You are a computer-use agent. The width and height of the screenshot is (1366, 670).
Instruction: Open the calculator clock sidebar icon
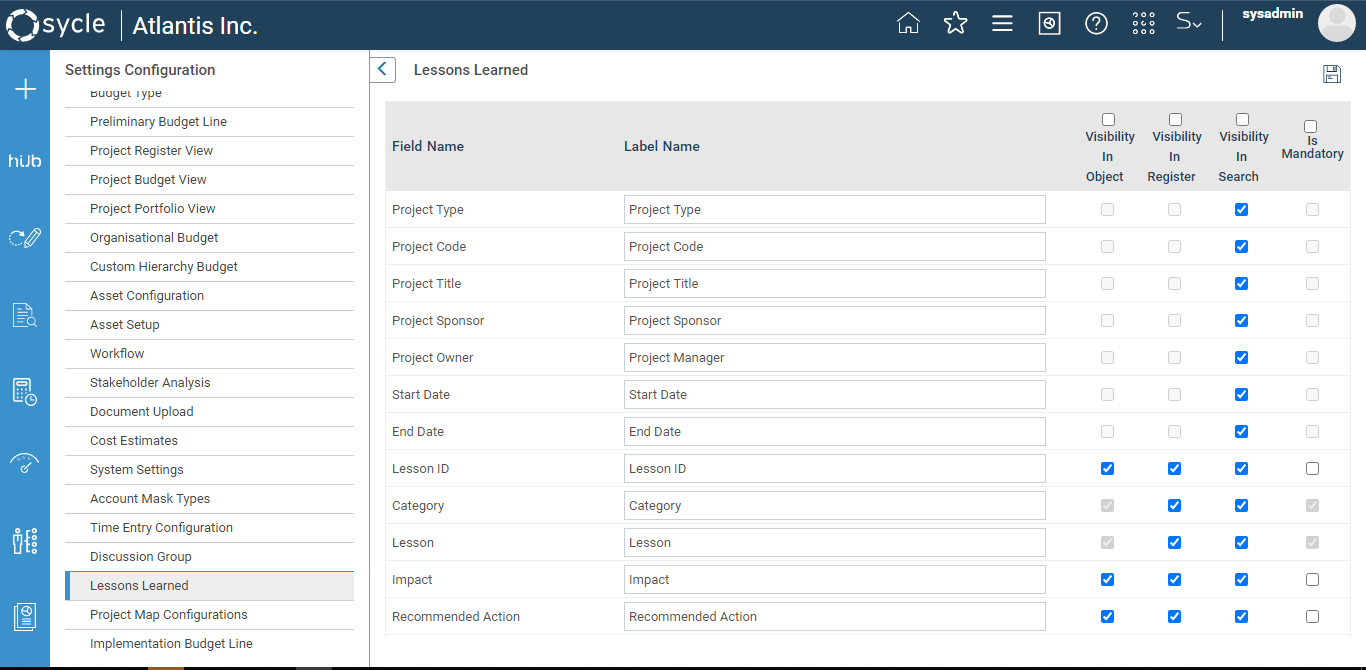tap(25, 392)
